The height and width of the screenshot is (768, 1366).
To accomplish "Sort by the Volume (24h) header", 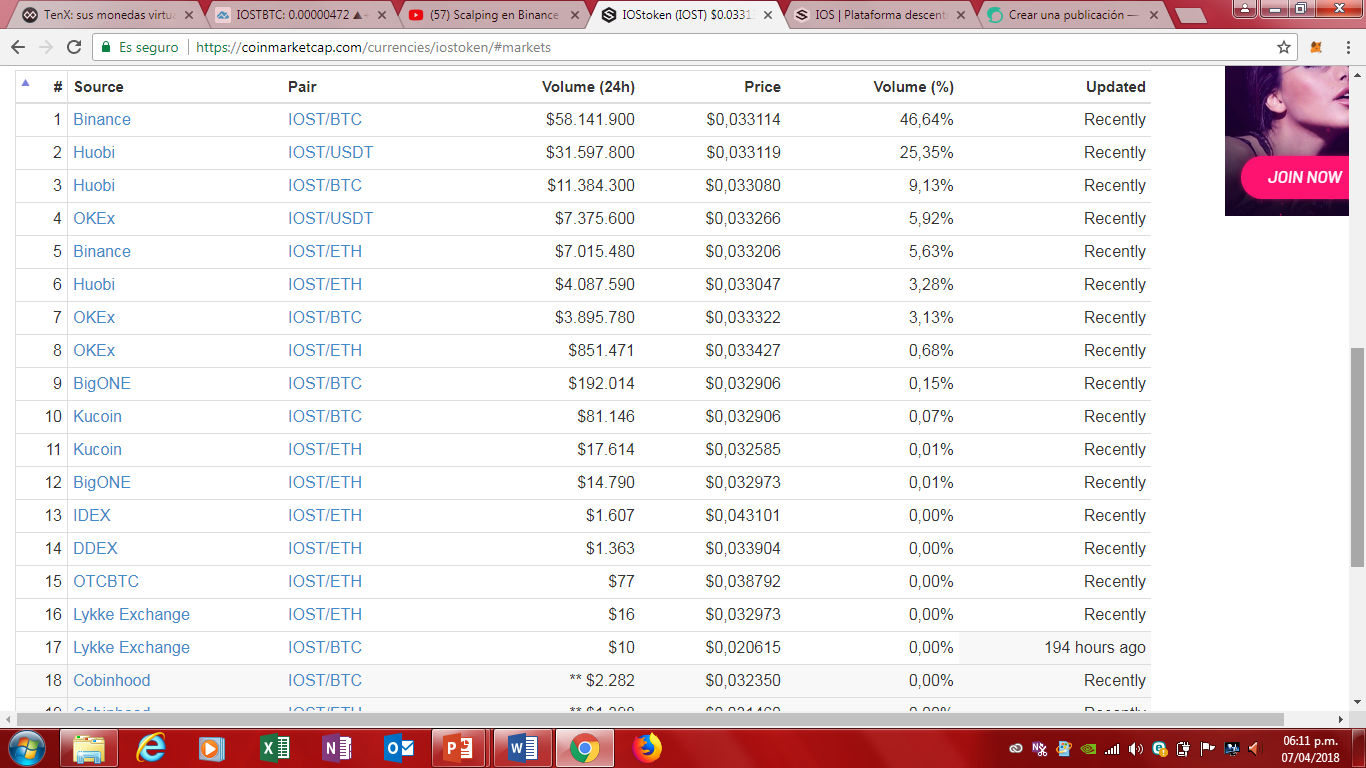I will 588,87.
